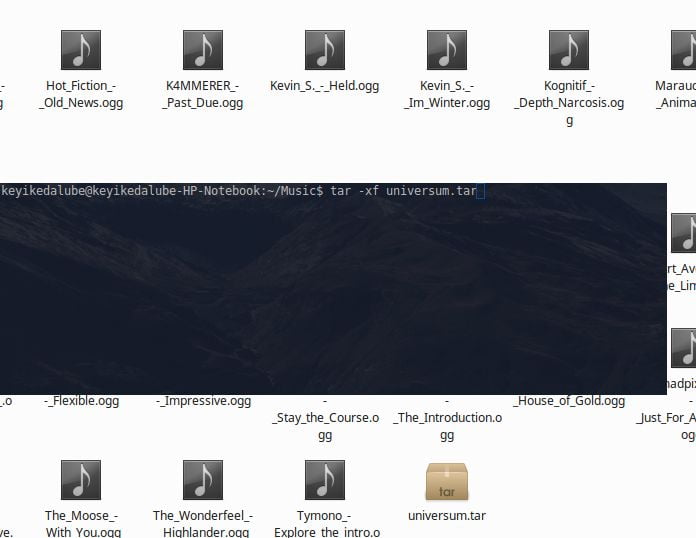
Task: Click the tar -xf universum.tar command text
Action: 403,191
